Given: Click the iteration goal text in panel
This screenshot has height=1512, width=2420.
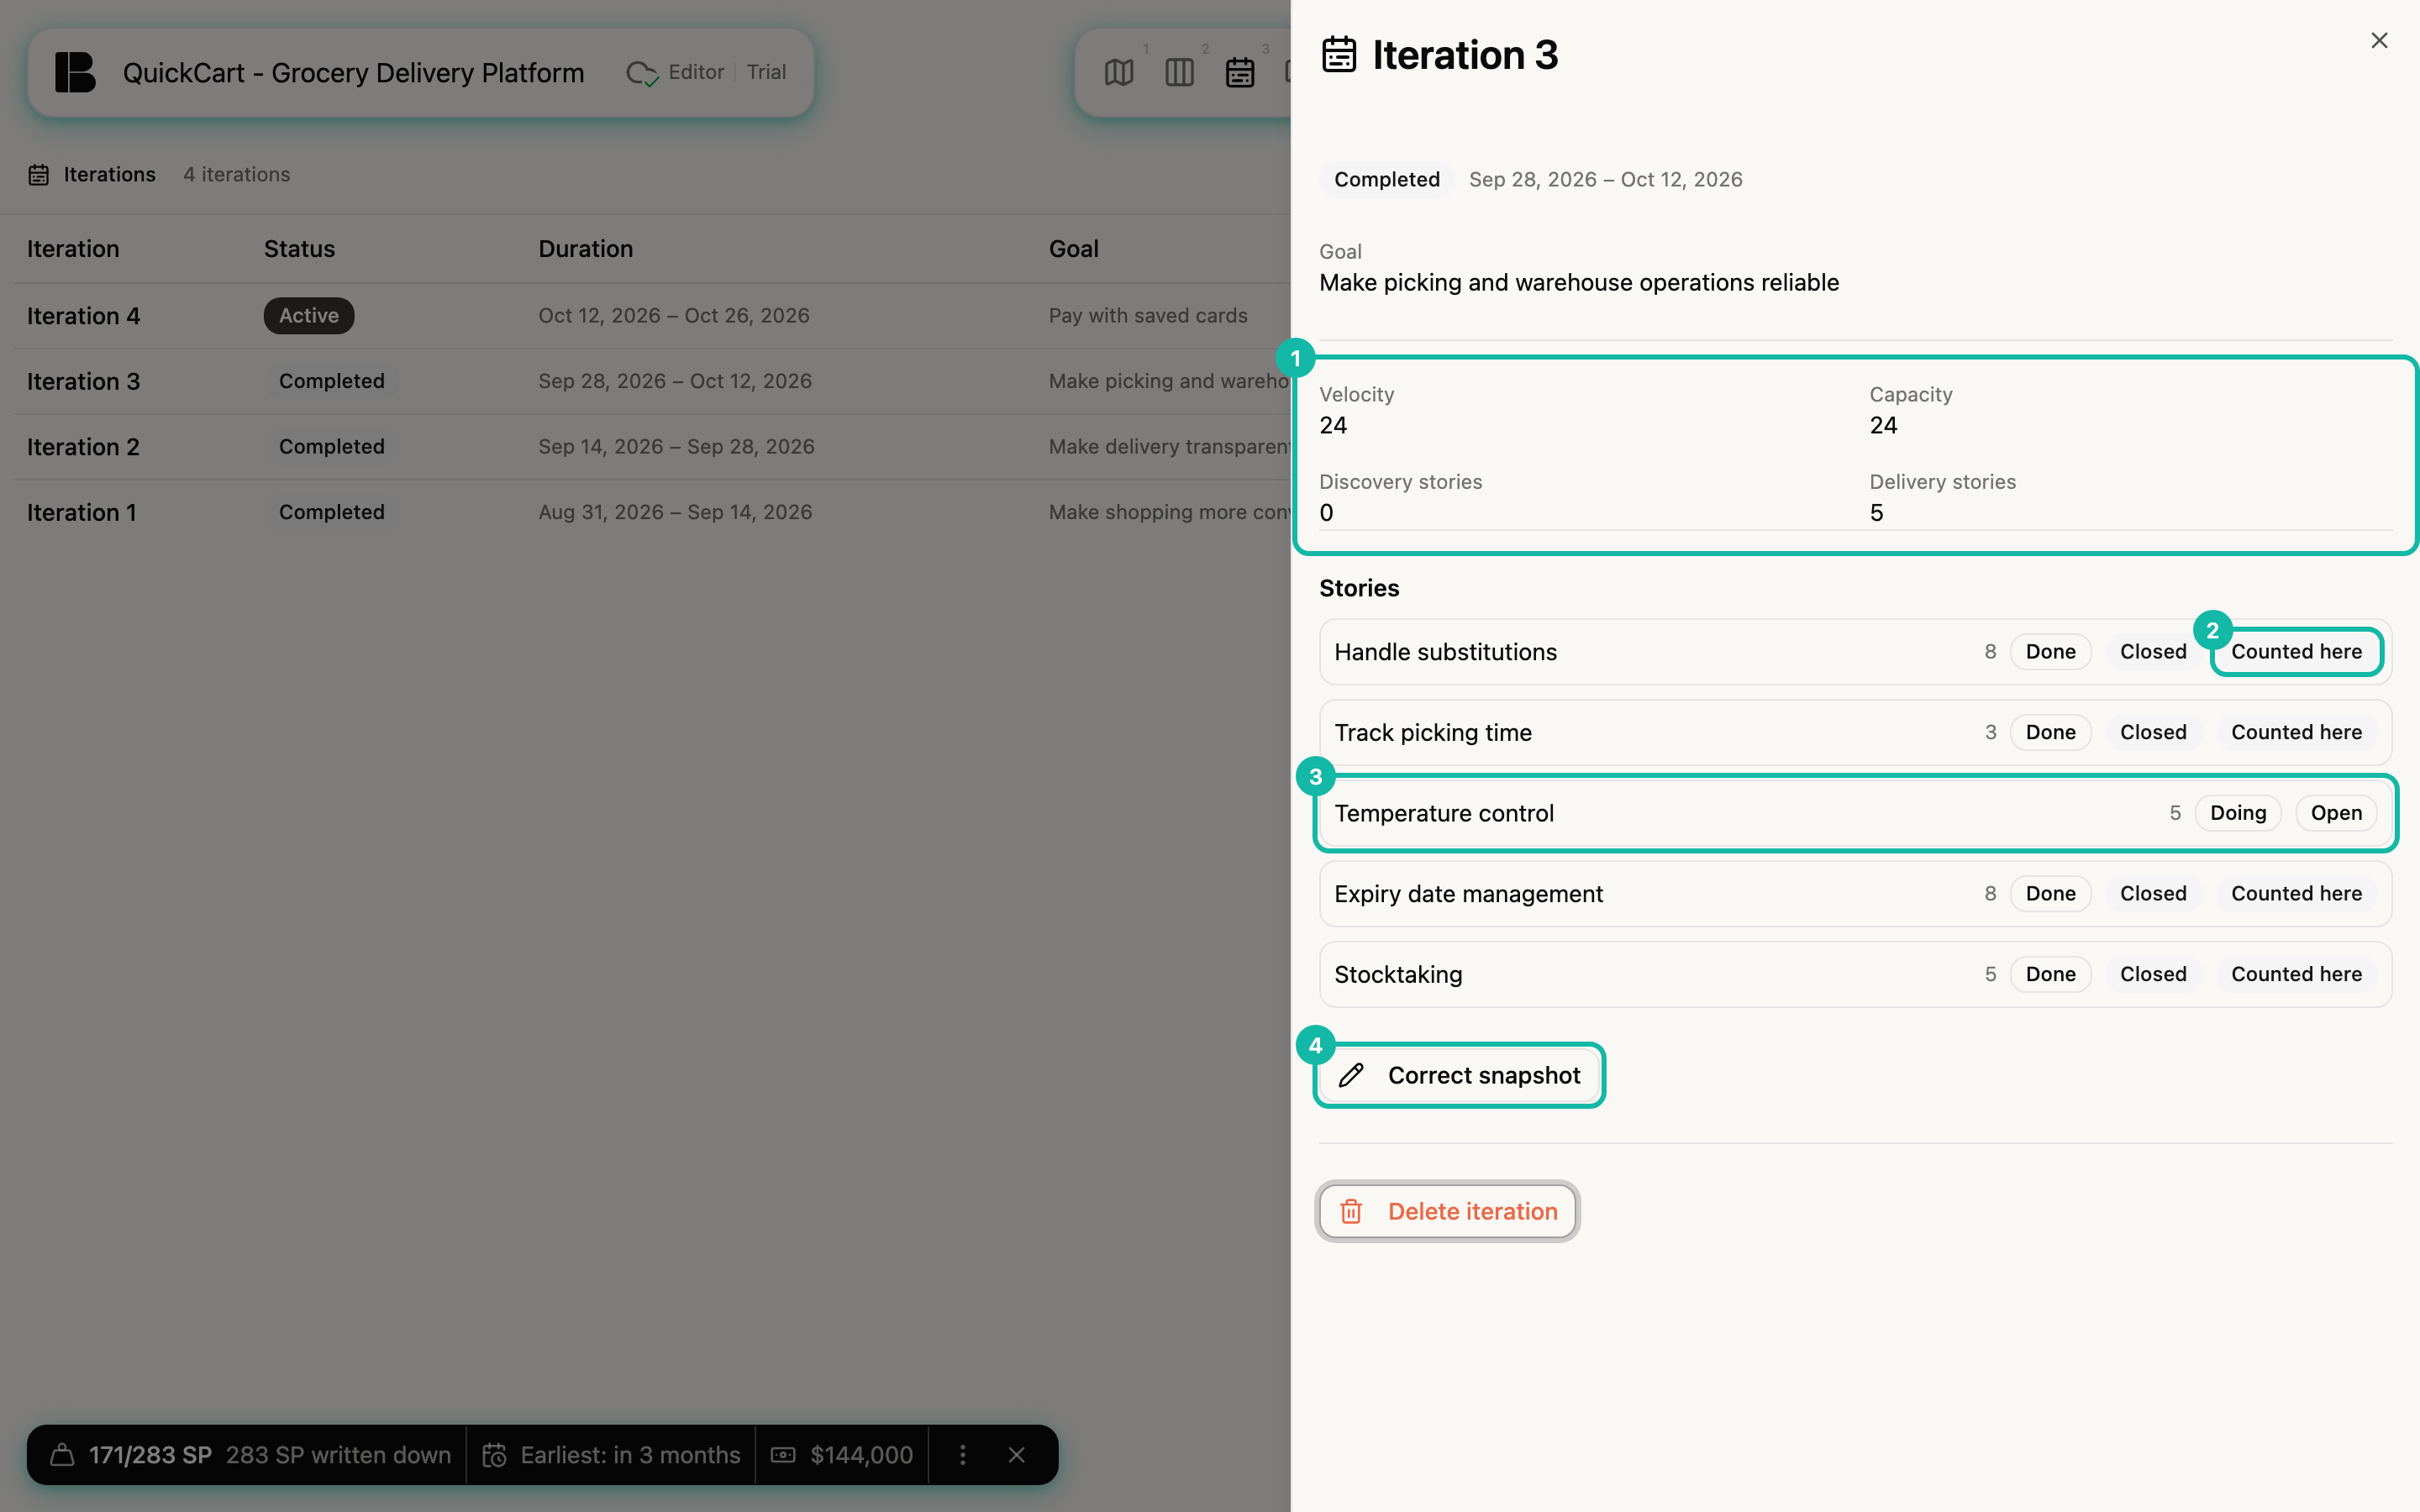Looking at the screenshot, I should [x=1578, y=283].
